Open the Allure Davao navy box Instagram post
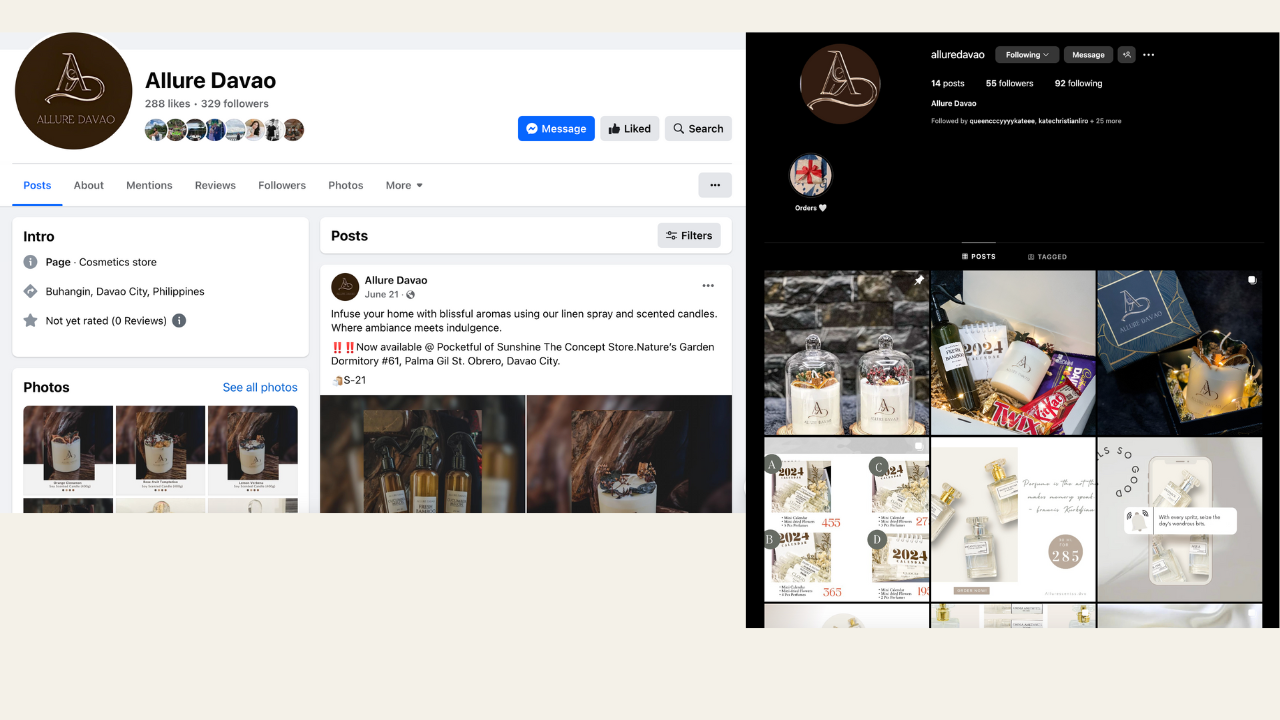The height and width of the screenshot is (720, 1280). [1180, 353]
